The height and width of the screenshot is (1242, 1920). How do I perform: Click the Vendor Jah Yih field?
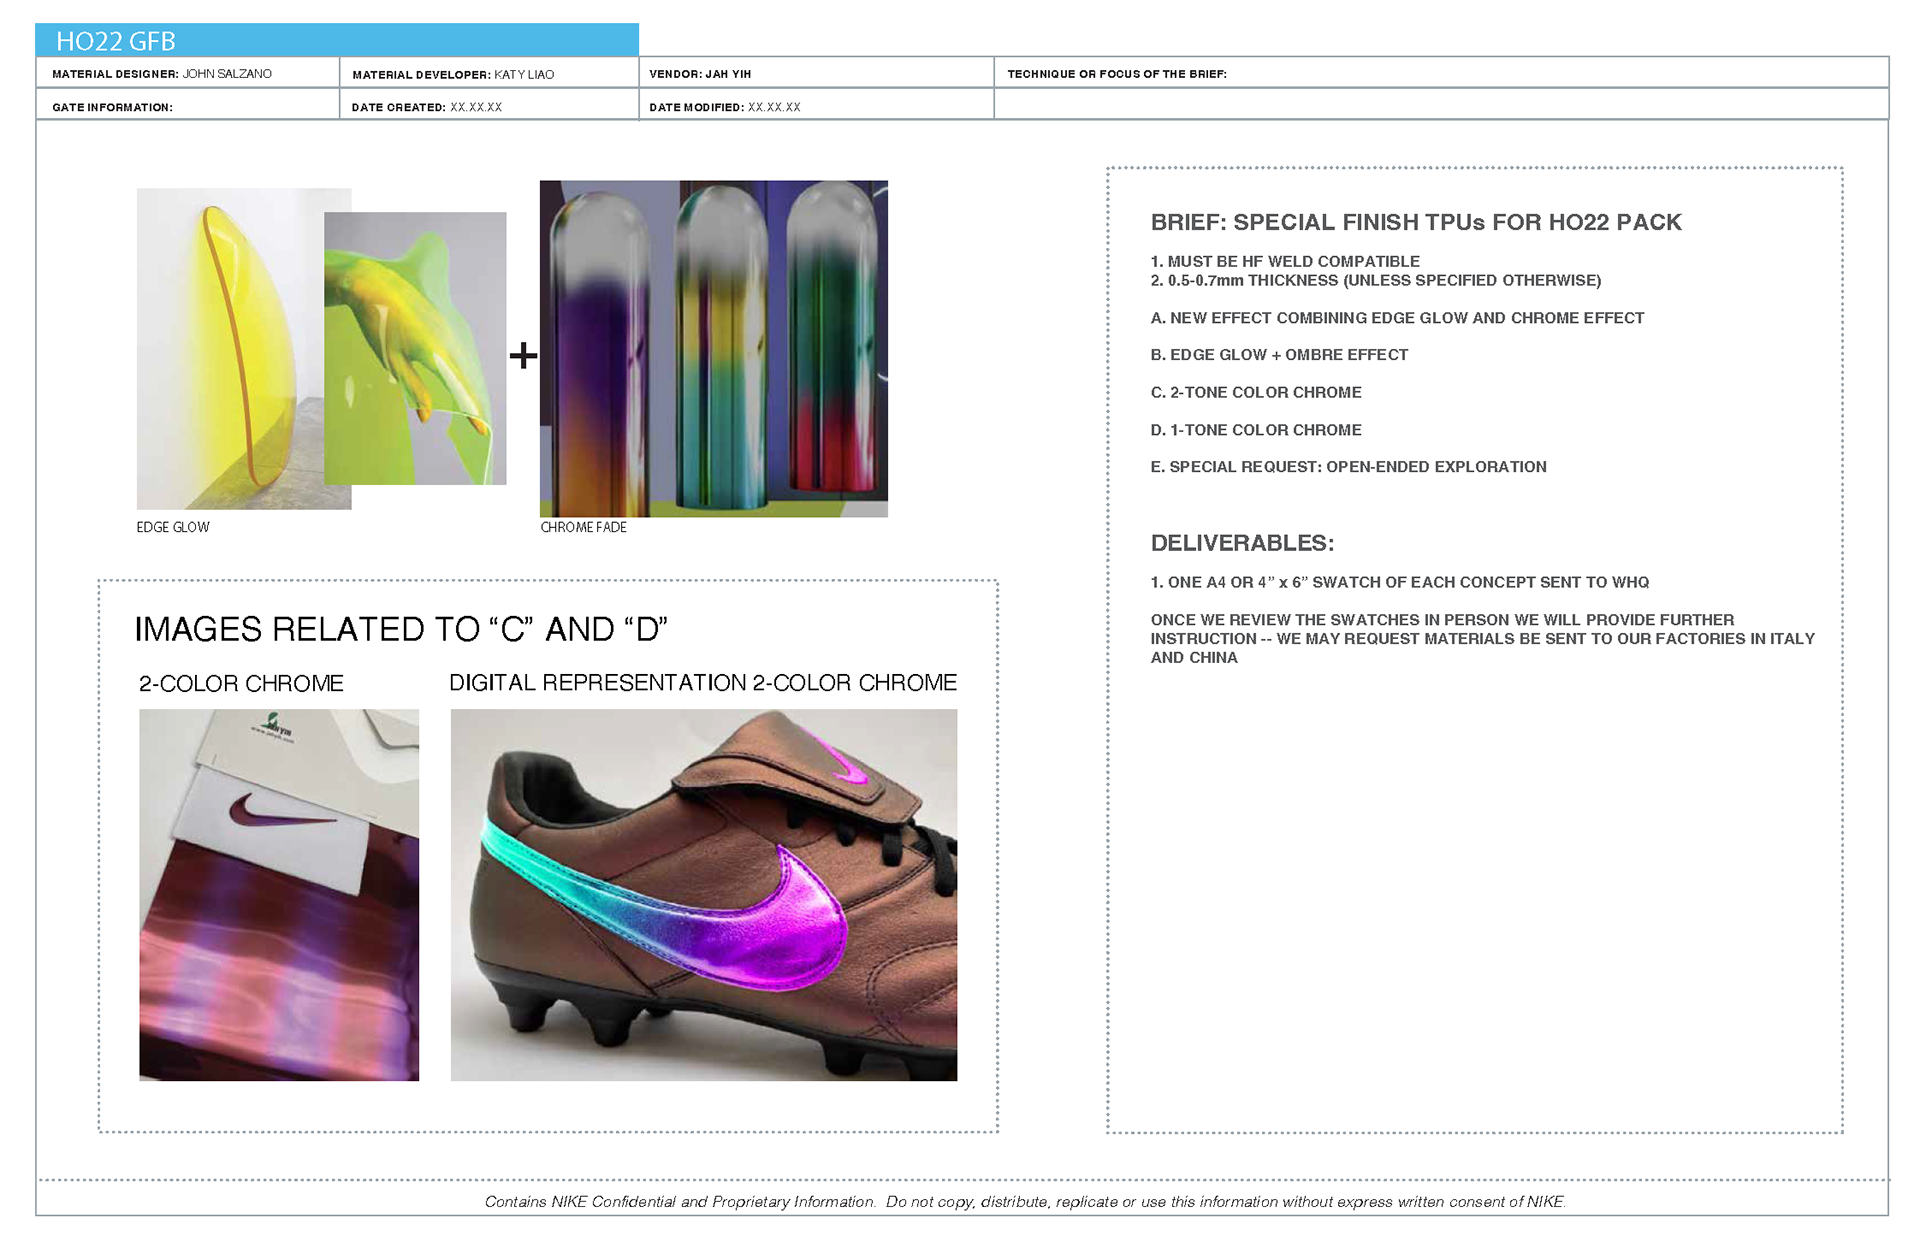pos(815,73)
